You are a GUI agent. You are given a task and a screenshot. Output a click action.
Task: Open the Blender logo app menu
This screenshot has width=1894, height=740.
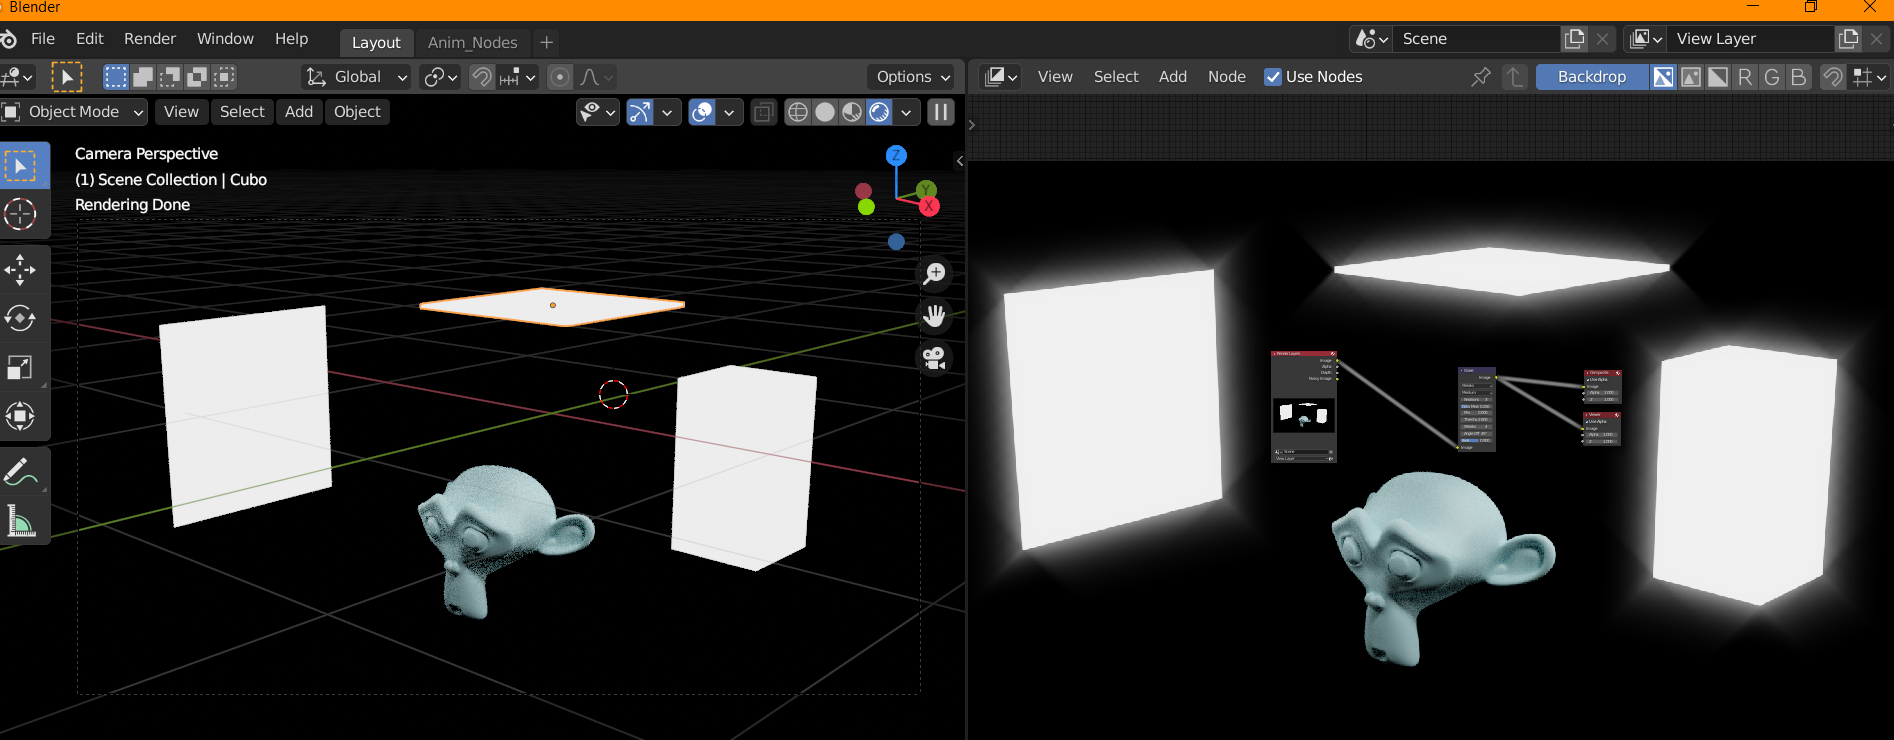(8, 39)
